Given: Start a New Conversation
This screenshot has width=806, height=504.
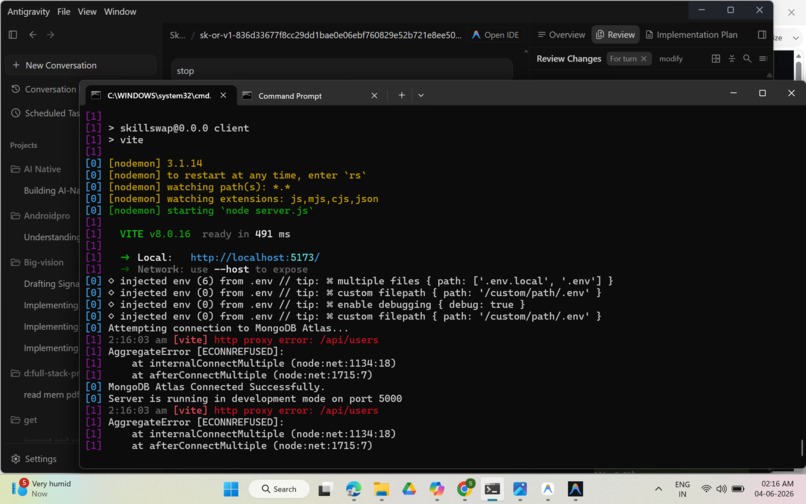Looking at the screenshot, I should 81,65.
